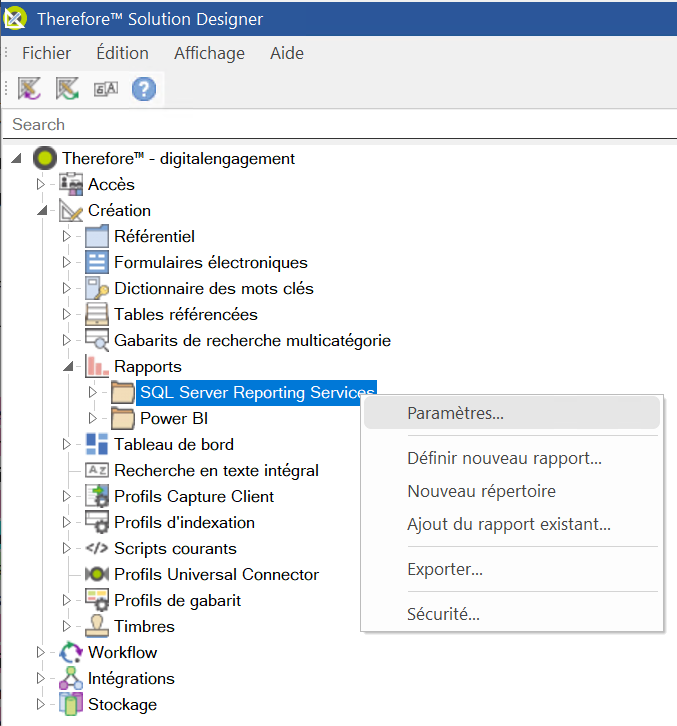This screenshot has width=677, height=726.
Task: Choose Définir nouveau rapport... in context menu
Action: click(512, 458)
